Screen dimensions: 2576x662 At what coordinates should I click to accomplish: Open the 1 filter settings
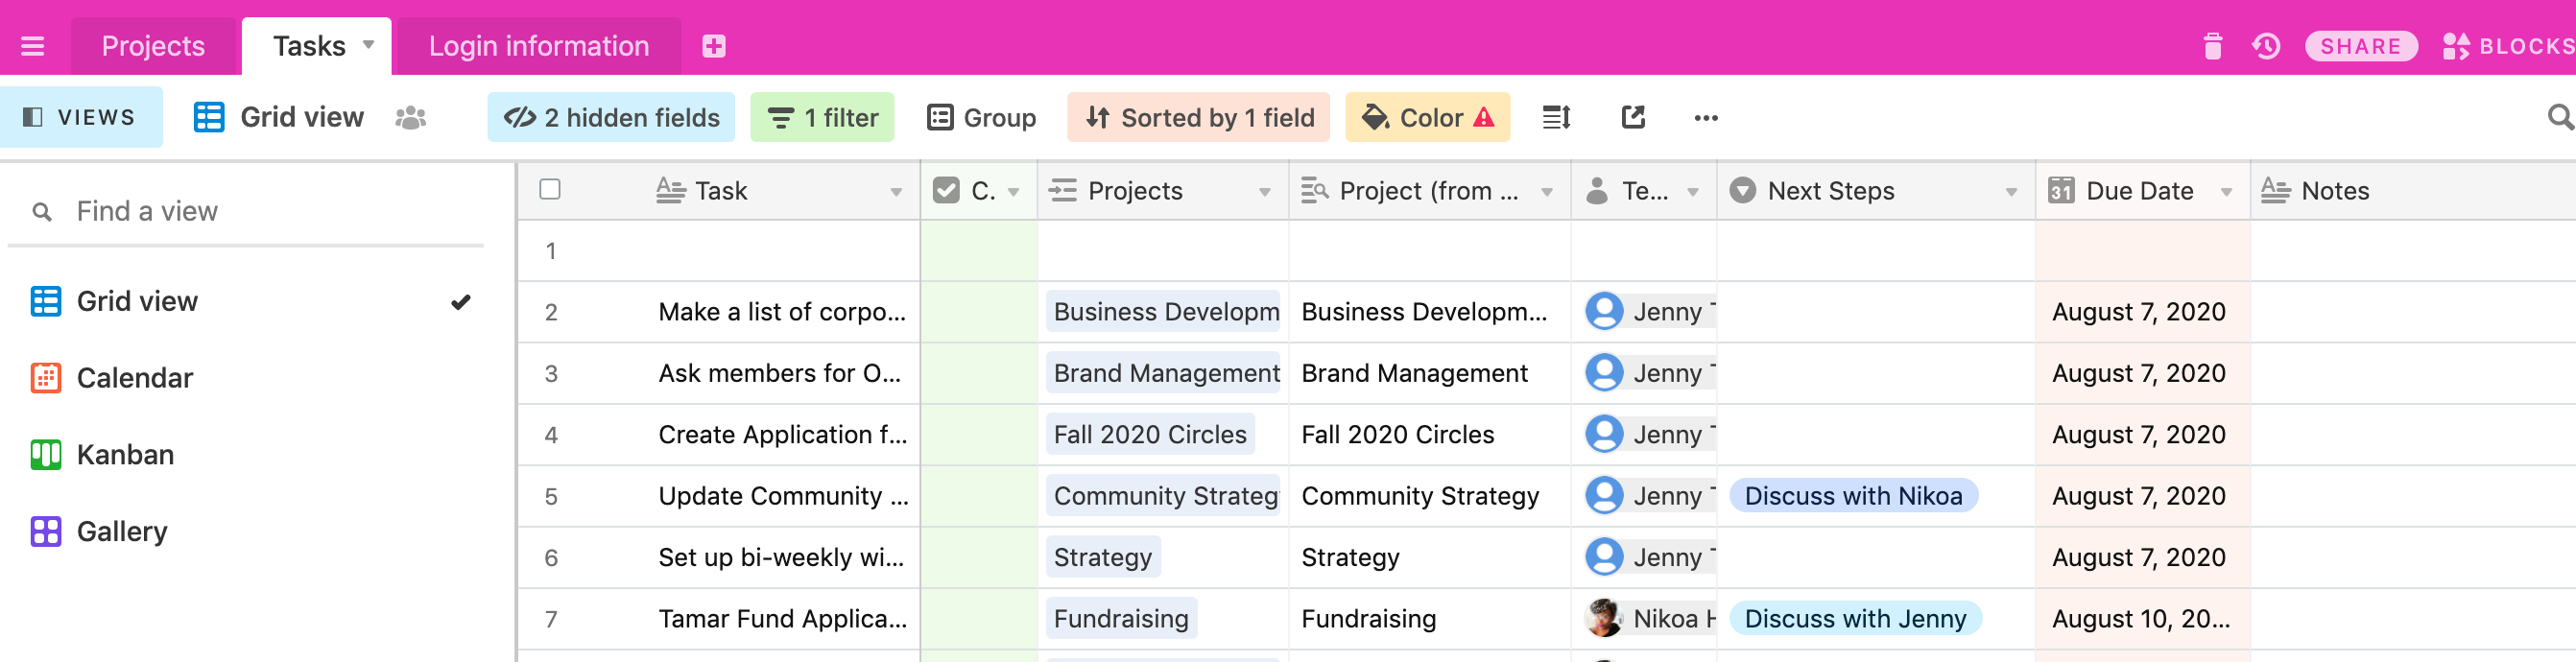pyautogui.click(x=822, y=117)
